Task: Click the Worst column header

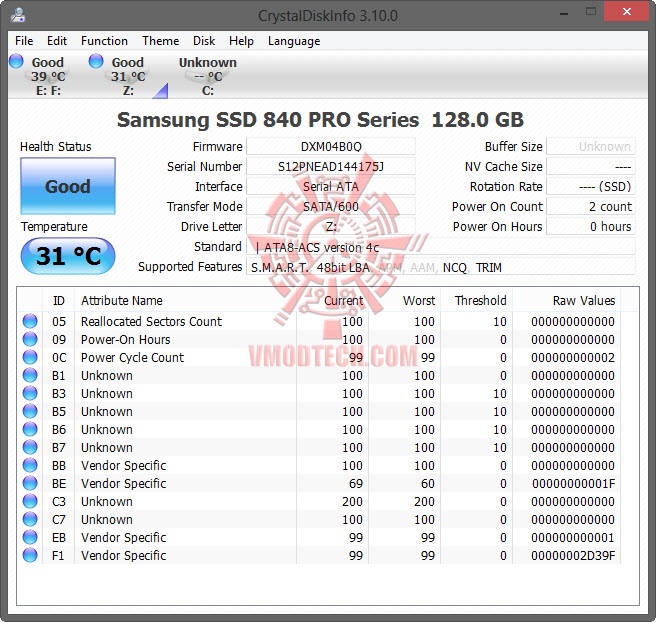Action: (404, 300)
